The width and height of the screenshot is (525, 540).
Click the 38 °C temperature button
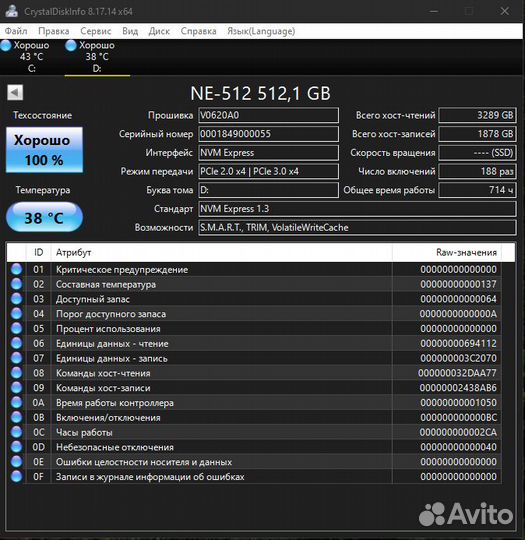[44, 217]
